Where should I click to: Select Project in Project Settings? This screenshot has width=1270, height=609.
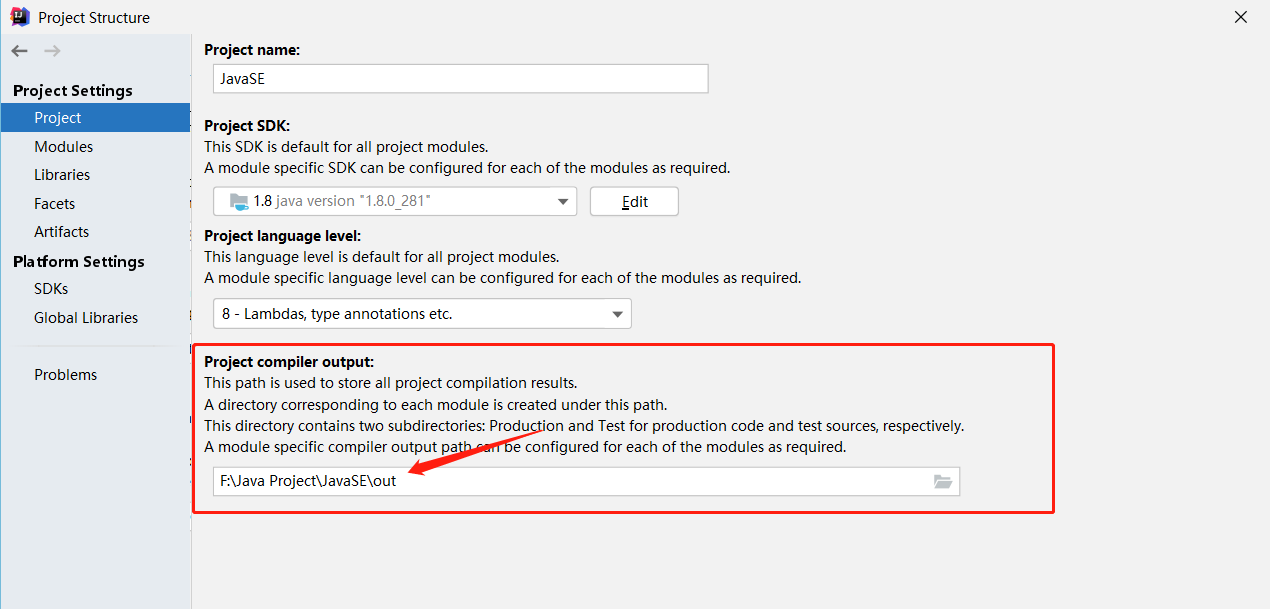pyautogui.click(x=95, y=118)
